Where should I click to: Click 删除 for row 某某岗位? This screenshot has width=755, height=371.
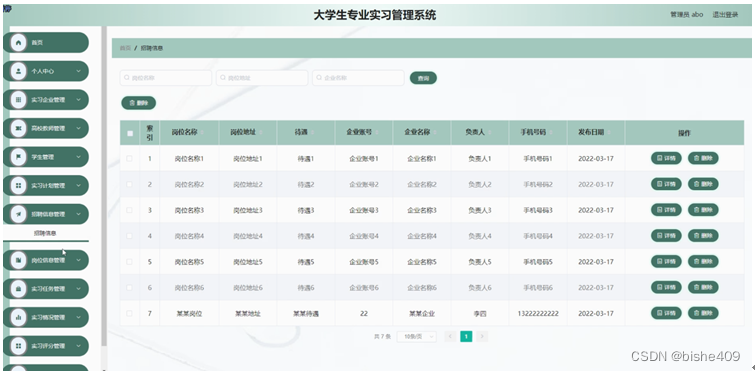703,313
